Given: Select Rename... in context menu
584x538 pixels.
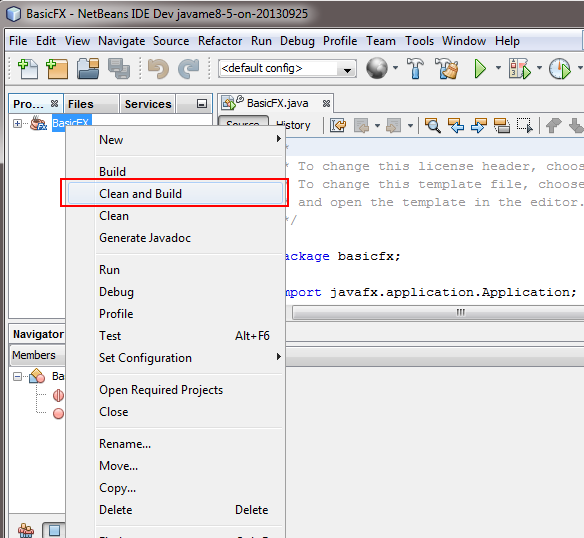Looking at the screenshot, I should click(x=174, y=444).
